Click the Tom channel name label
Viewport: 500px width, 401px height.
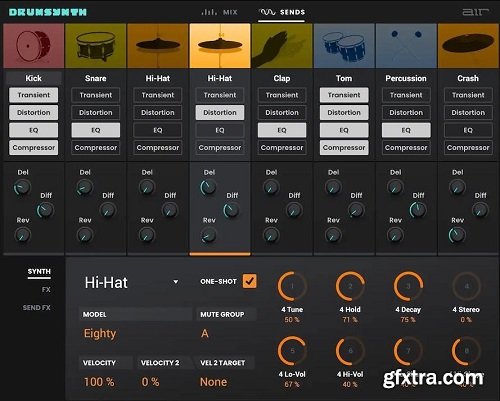point(344,78)
